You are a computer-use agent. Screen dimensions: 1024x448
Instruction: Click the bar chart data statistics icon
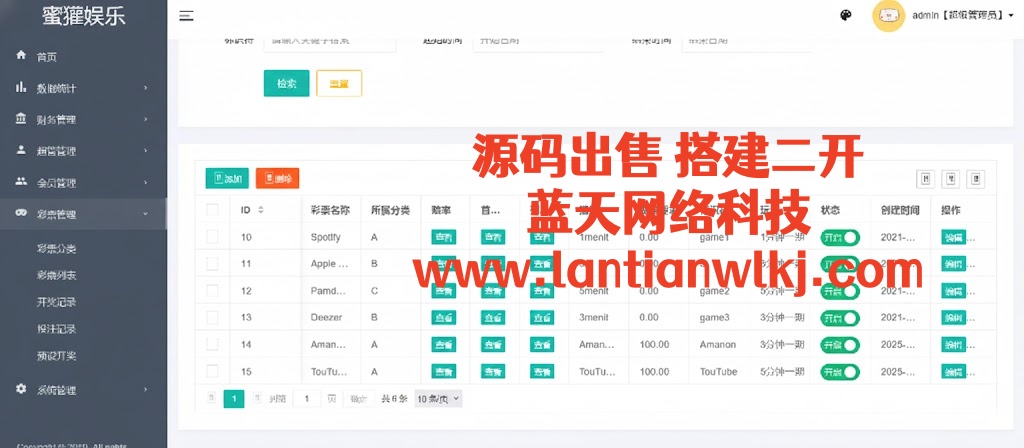(x=21, y=88)
